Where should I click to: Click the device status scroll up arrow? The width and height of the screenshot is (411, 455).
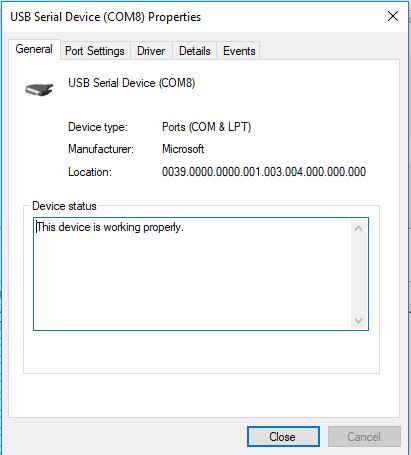tap(358, 228)
